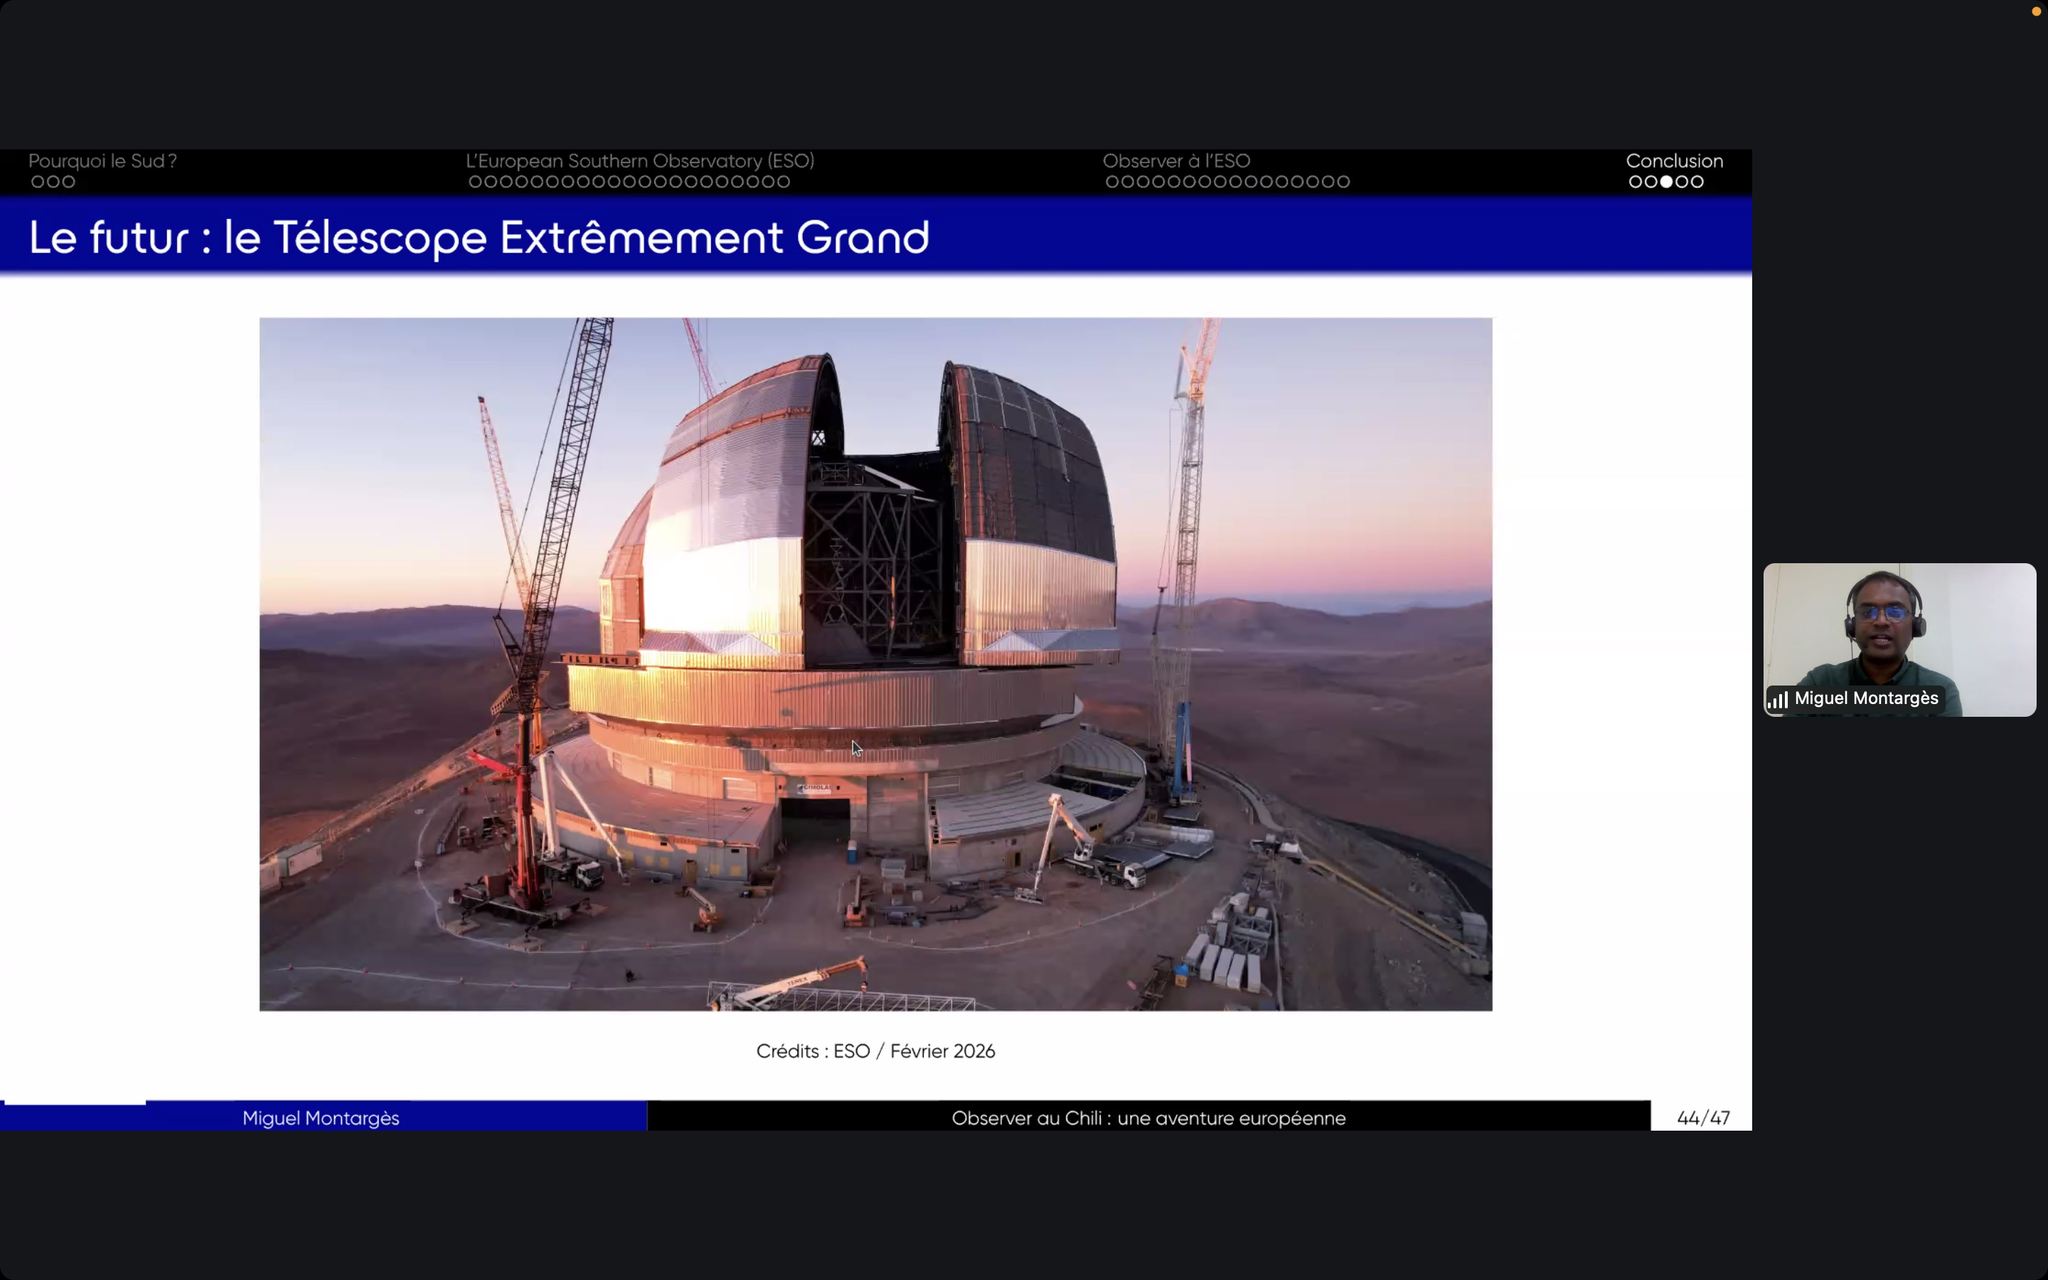
Task: Click the Miguel Montargès author footer link
Action: click(x=320, y=1118)
